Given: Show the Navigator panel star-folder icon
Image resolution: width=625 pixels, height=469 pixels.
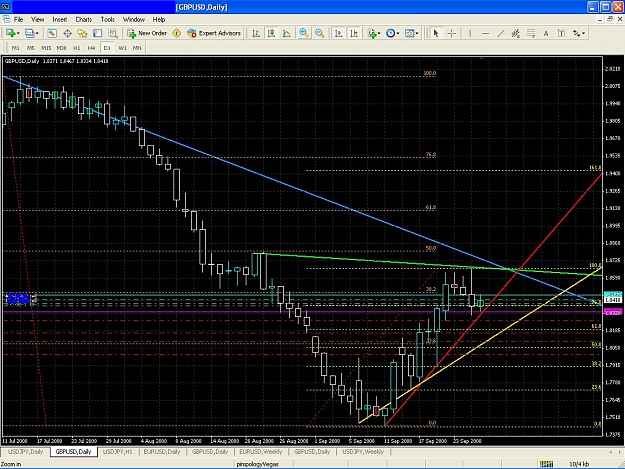Looking at the screenshot, I should (x=82, y=33).
